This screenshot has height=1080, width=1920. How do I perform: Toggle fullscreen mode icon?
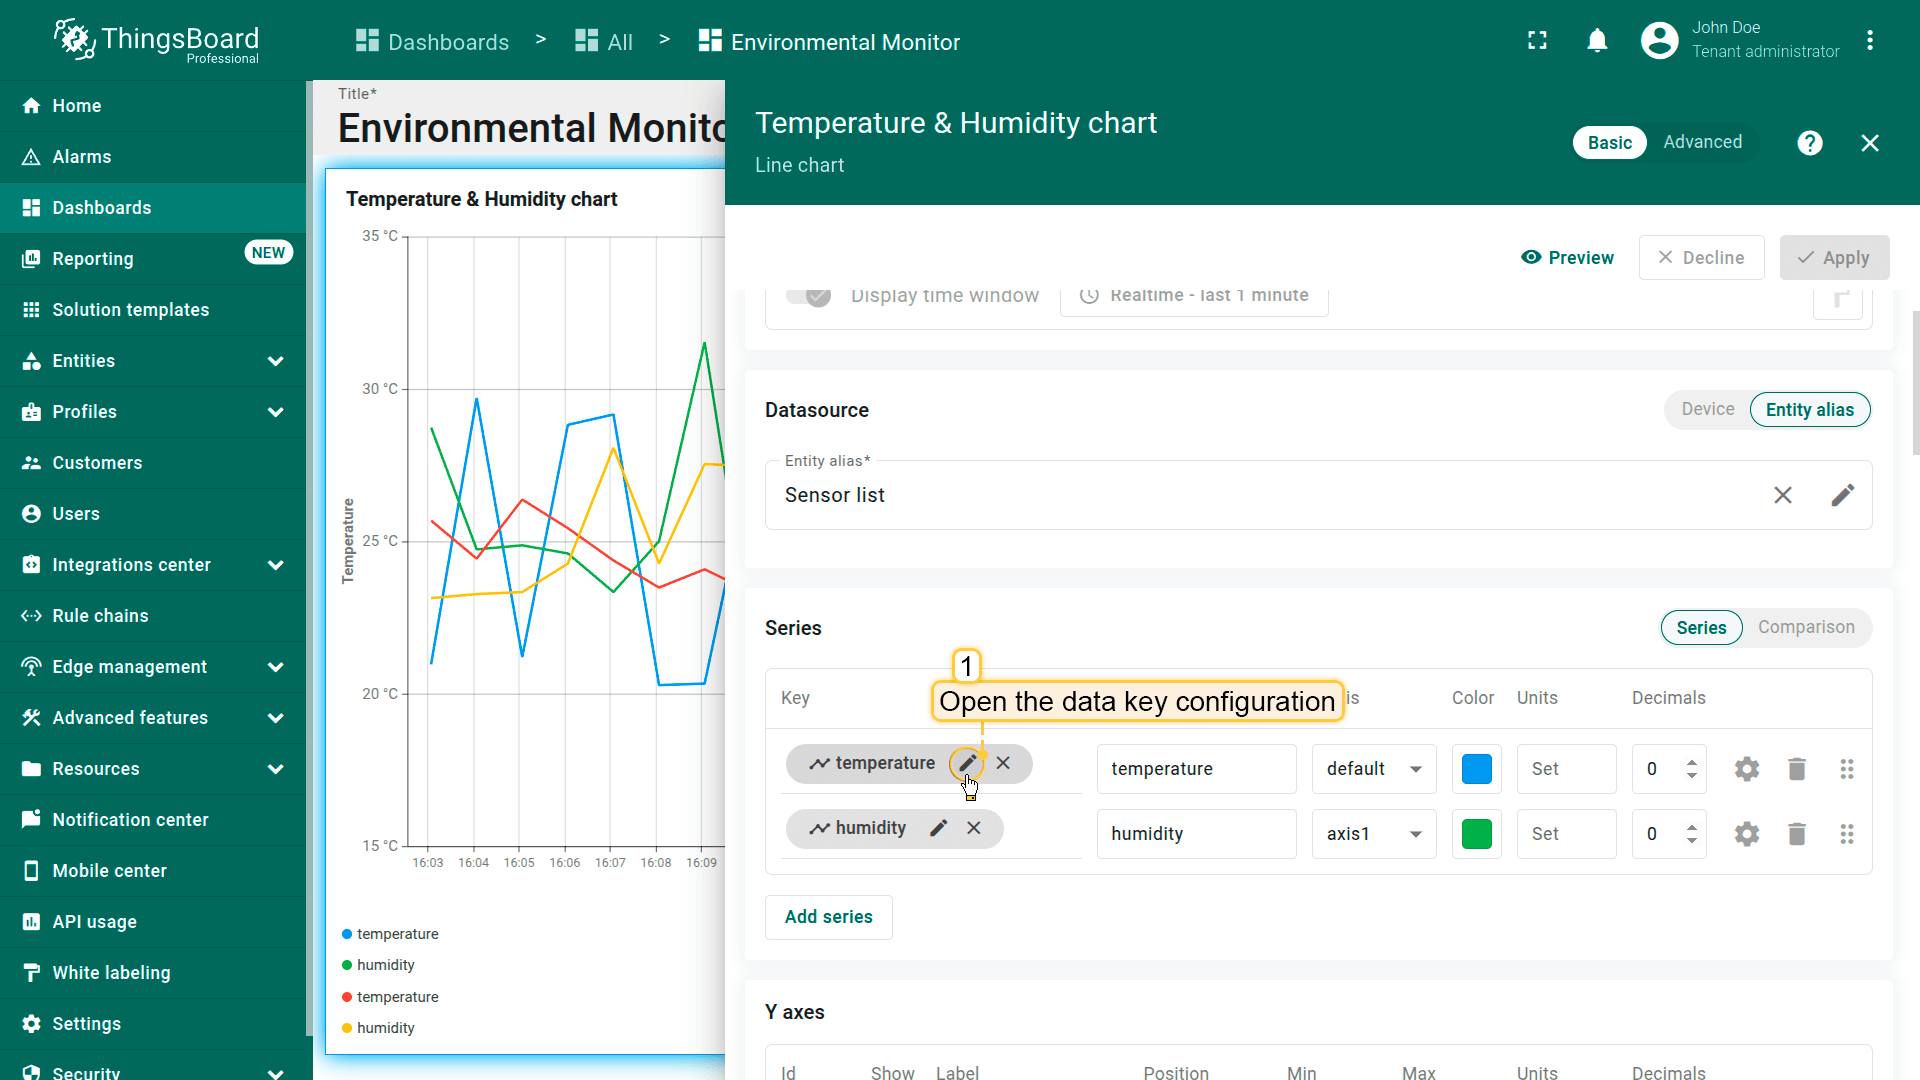pos(1537,41)
